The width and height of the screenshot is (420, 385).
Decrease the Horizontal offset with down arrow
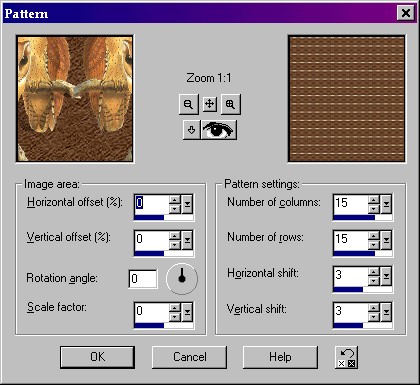[x=175, y=209]
